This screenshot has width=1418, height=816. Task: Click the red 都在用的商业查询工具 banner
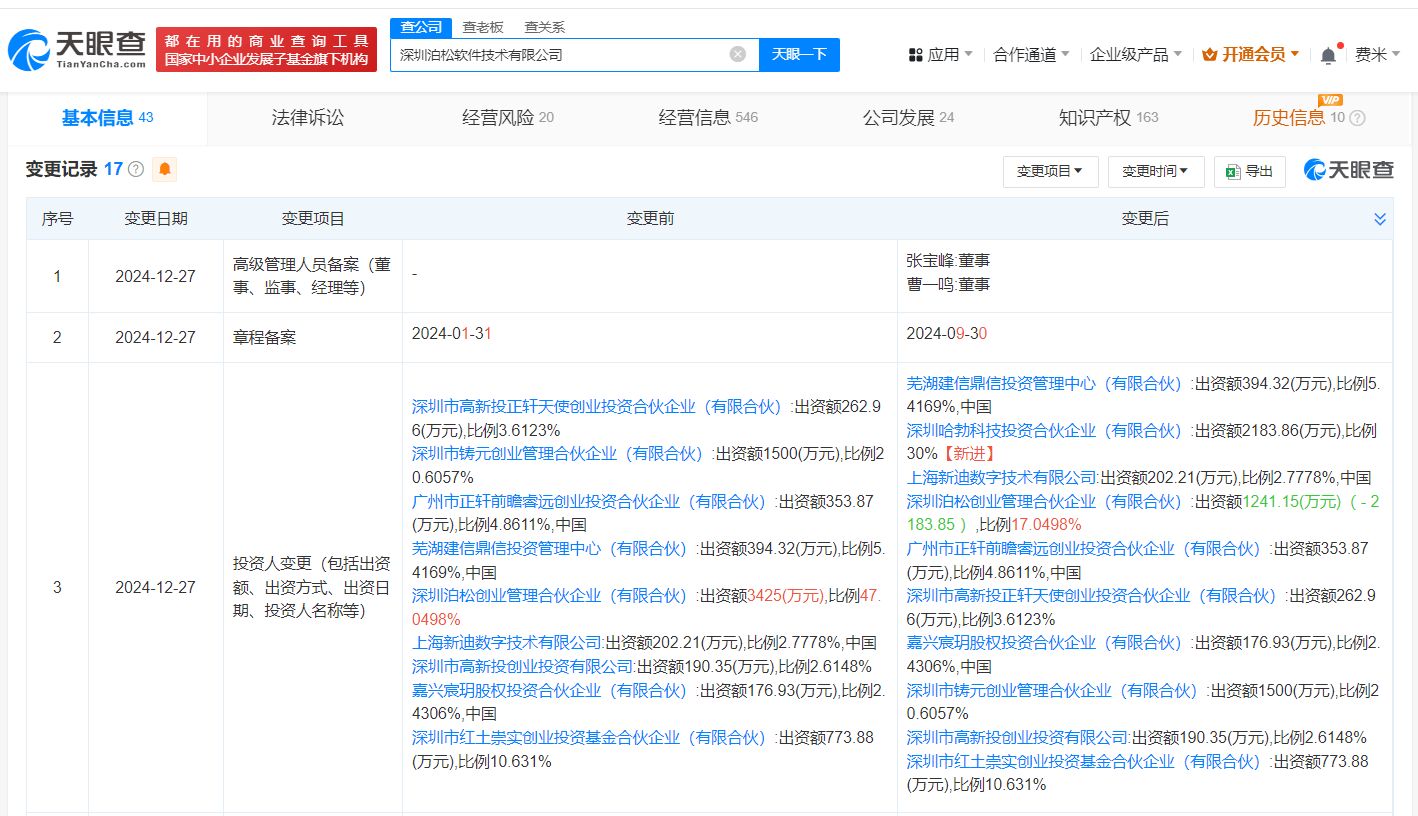click(x=266, y=49)
